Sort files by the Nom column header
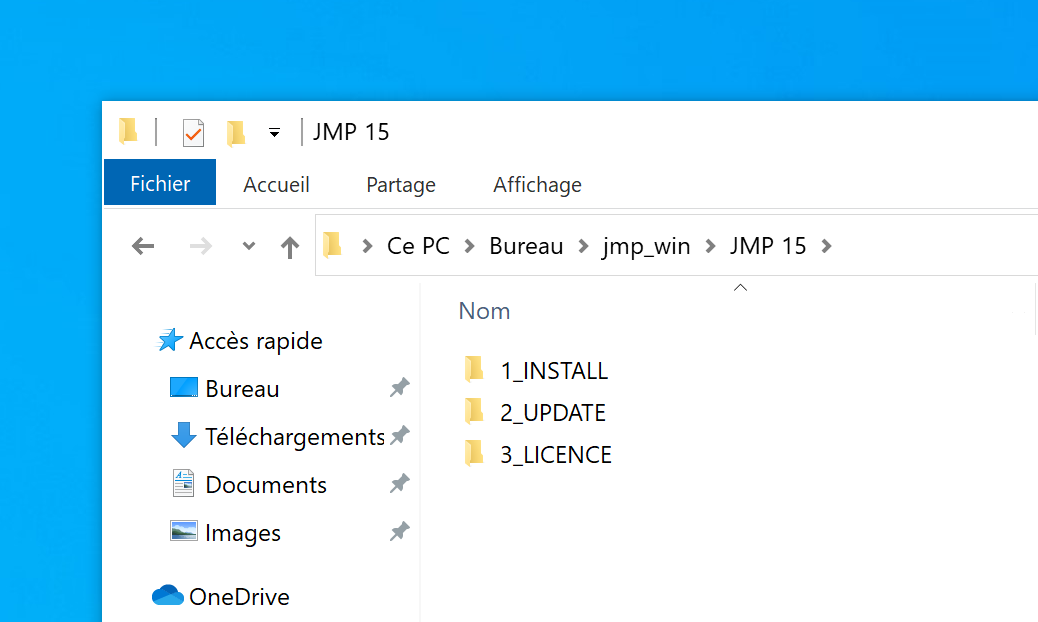This screenshot has height=622, width=1038. [484, 311]
